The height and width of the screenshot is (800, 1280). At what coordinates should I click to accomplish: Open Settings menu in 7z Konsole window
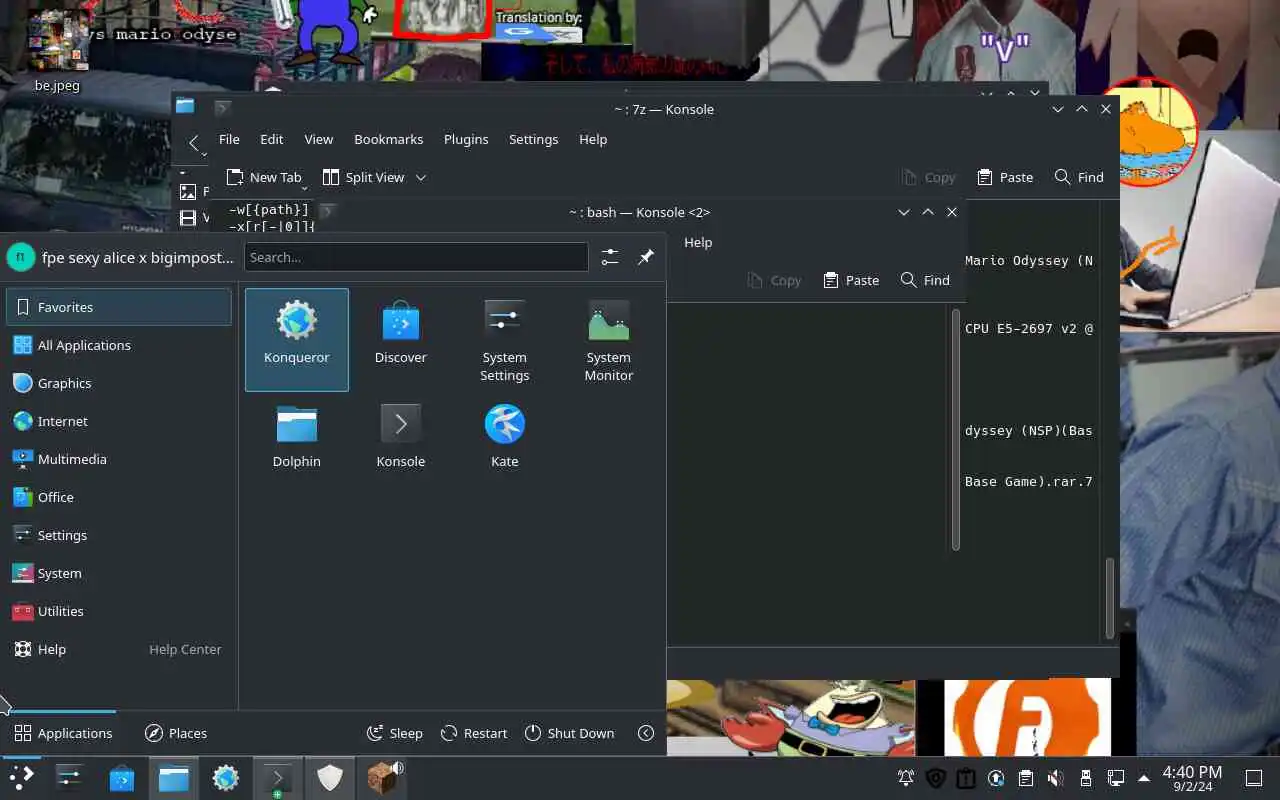(x=533, y=139)
